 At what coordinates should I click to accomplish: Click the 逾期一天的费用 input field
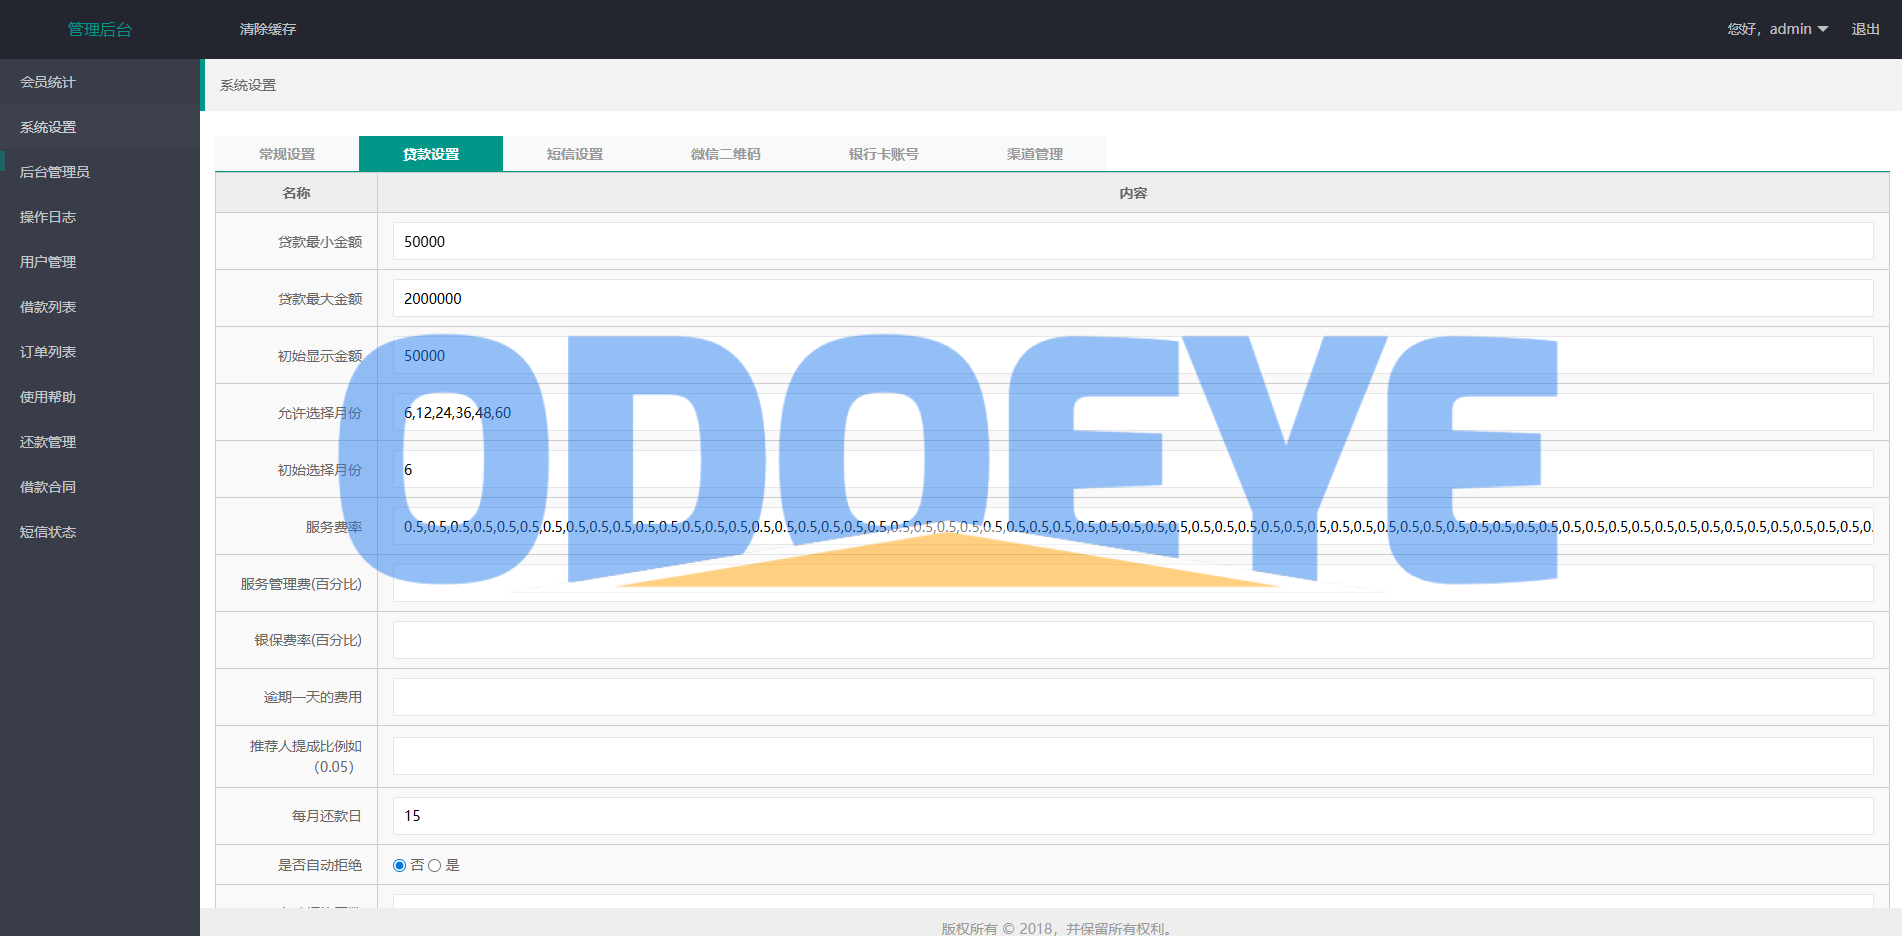click(1132, 697)
